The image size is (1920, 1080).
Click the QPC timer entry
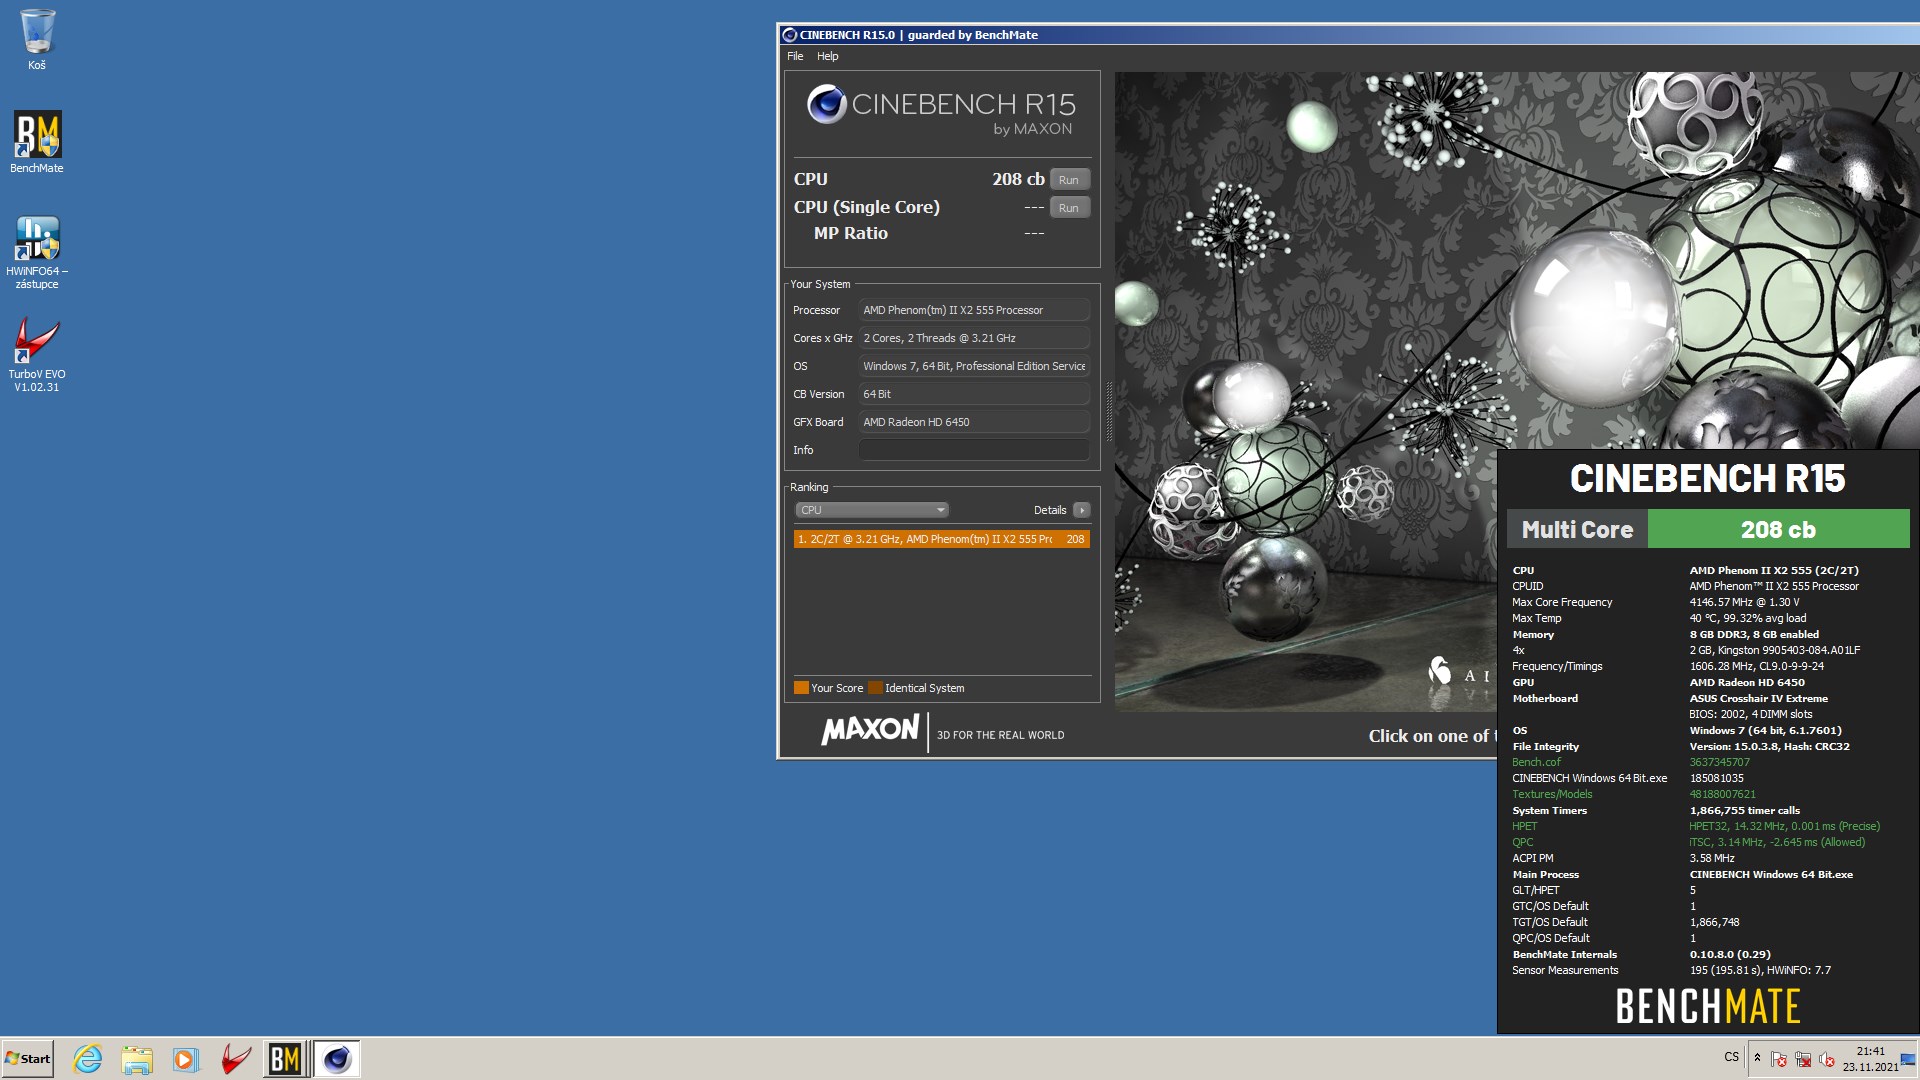(1522, 842)
